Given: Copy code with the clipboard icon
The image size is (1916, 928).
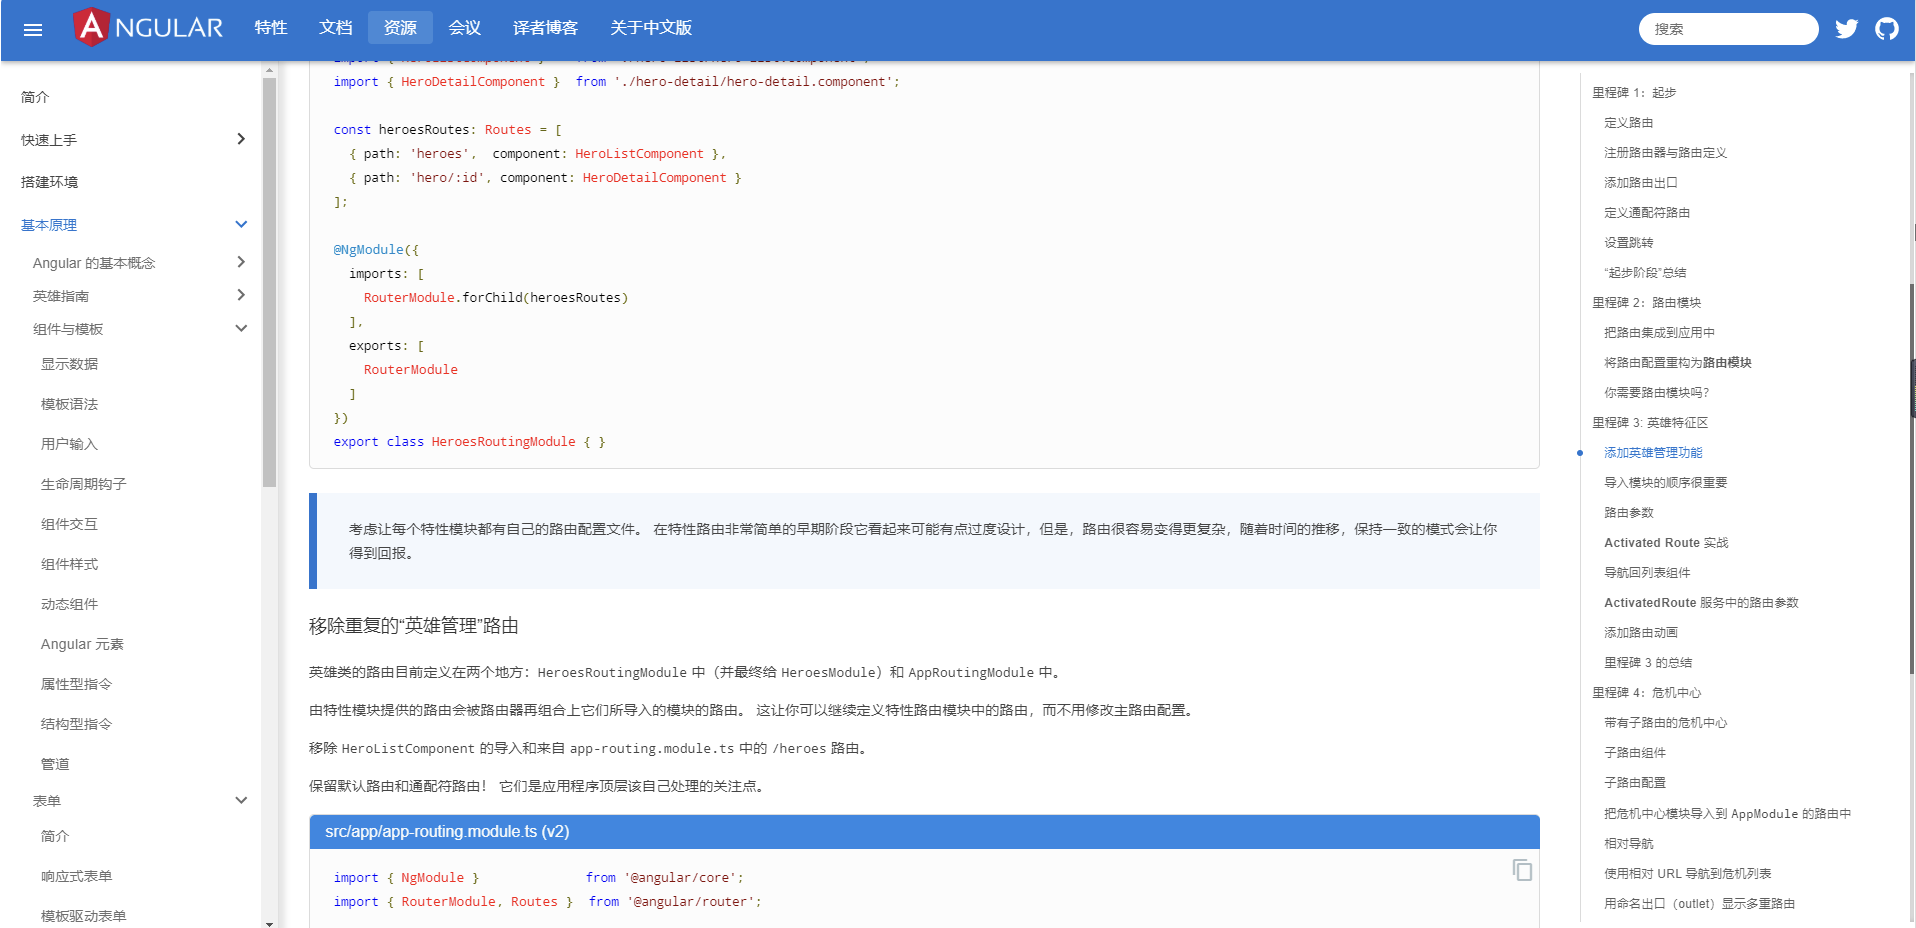Looking at the screenshot, I should [1522, 870].
